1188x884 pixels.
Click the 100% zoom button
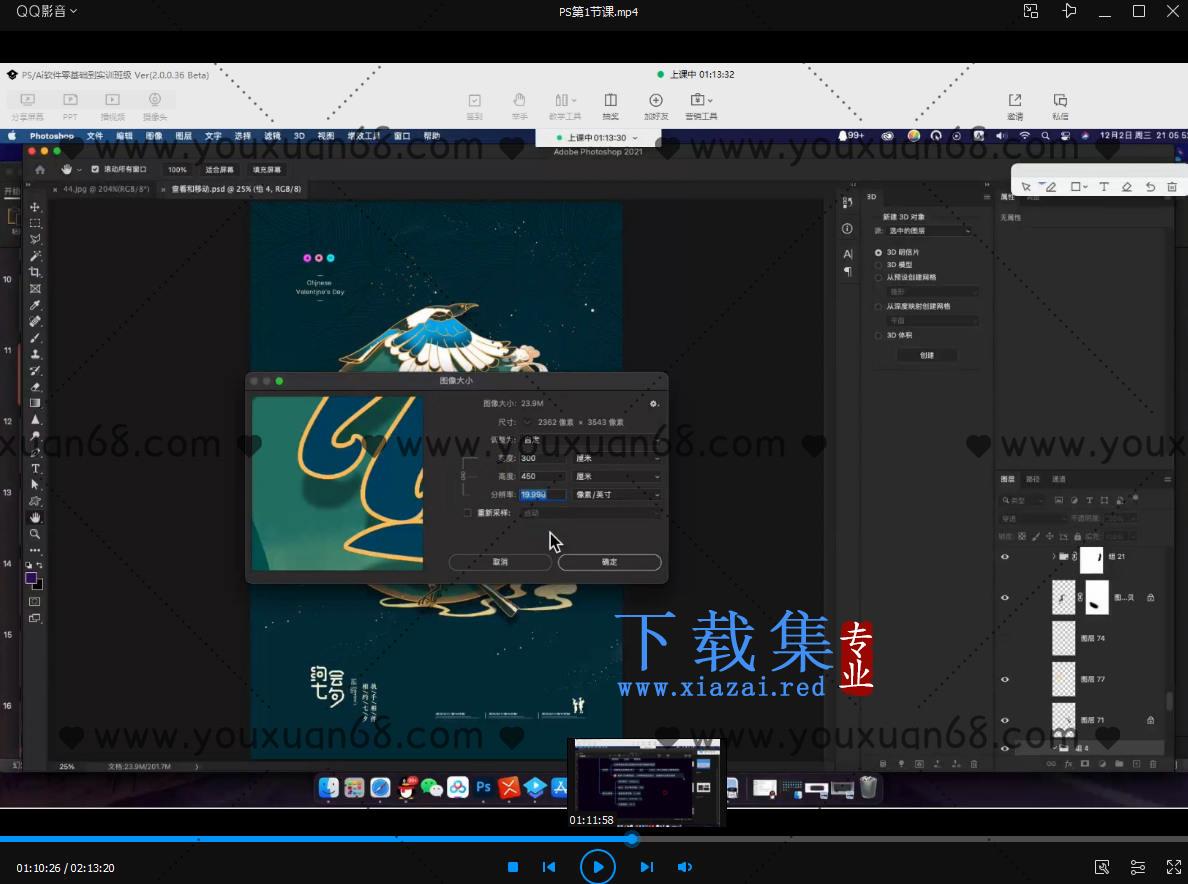tap(177, 170)
